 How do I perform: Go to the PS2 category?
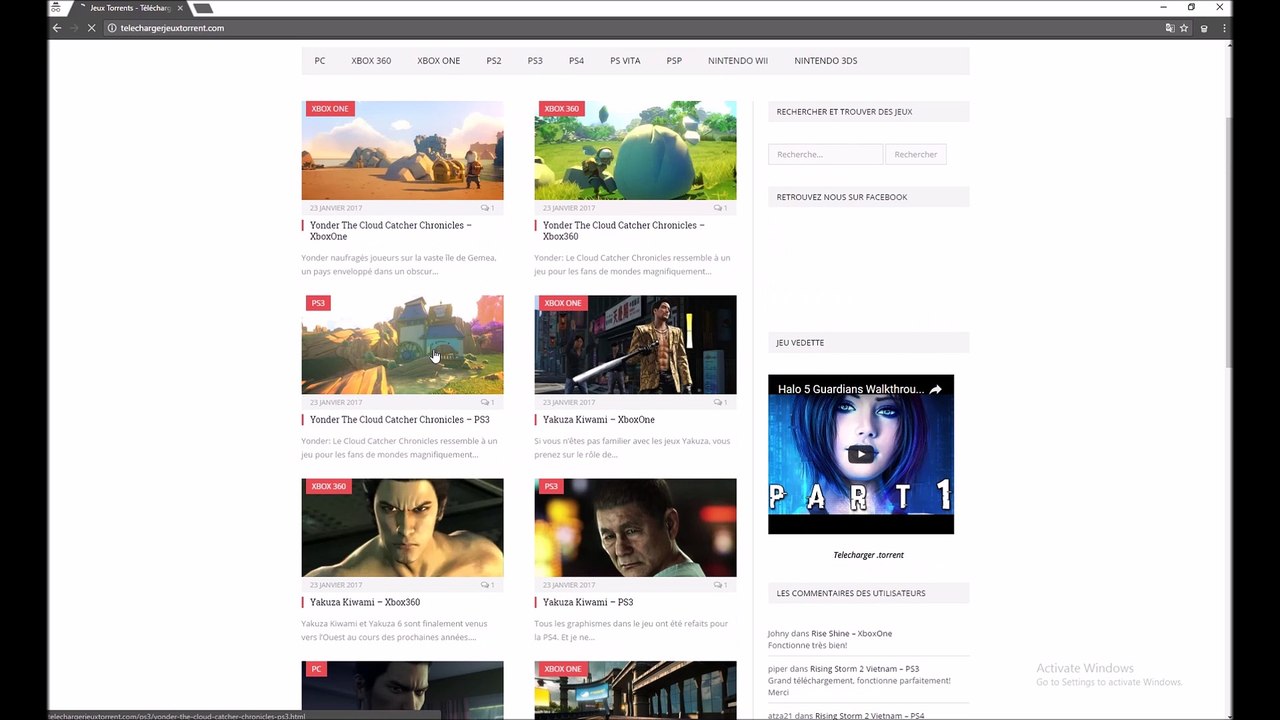(x=494, y=61)
